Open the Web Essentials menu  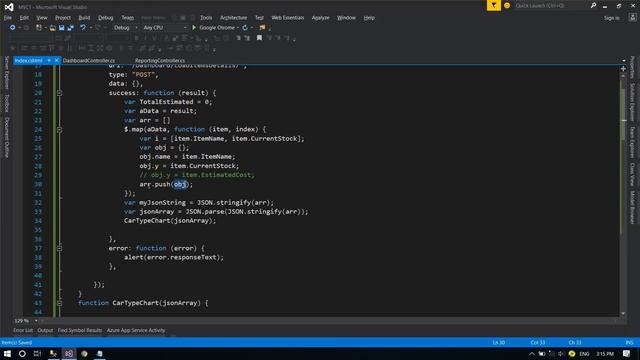tap(288, 18)
